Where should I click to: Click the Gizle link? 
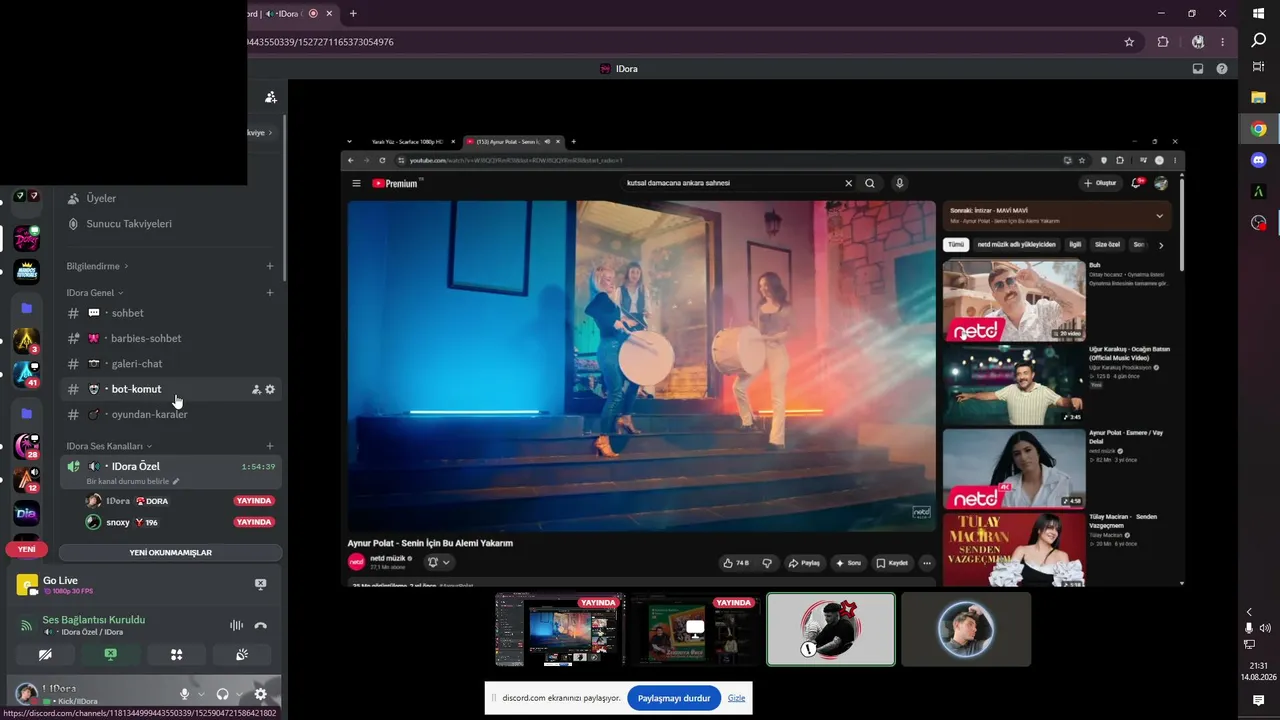click(x=736, y=698)
